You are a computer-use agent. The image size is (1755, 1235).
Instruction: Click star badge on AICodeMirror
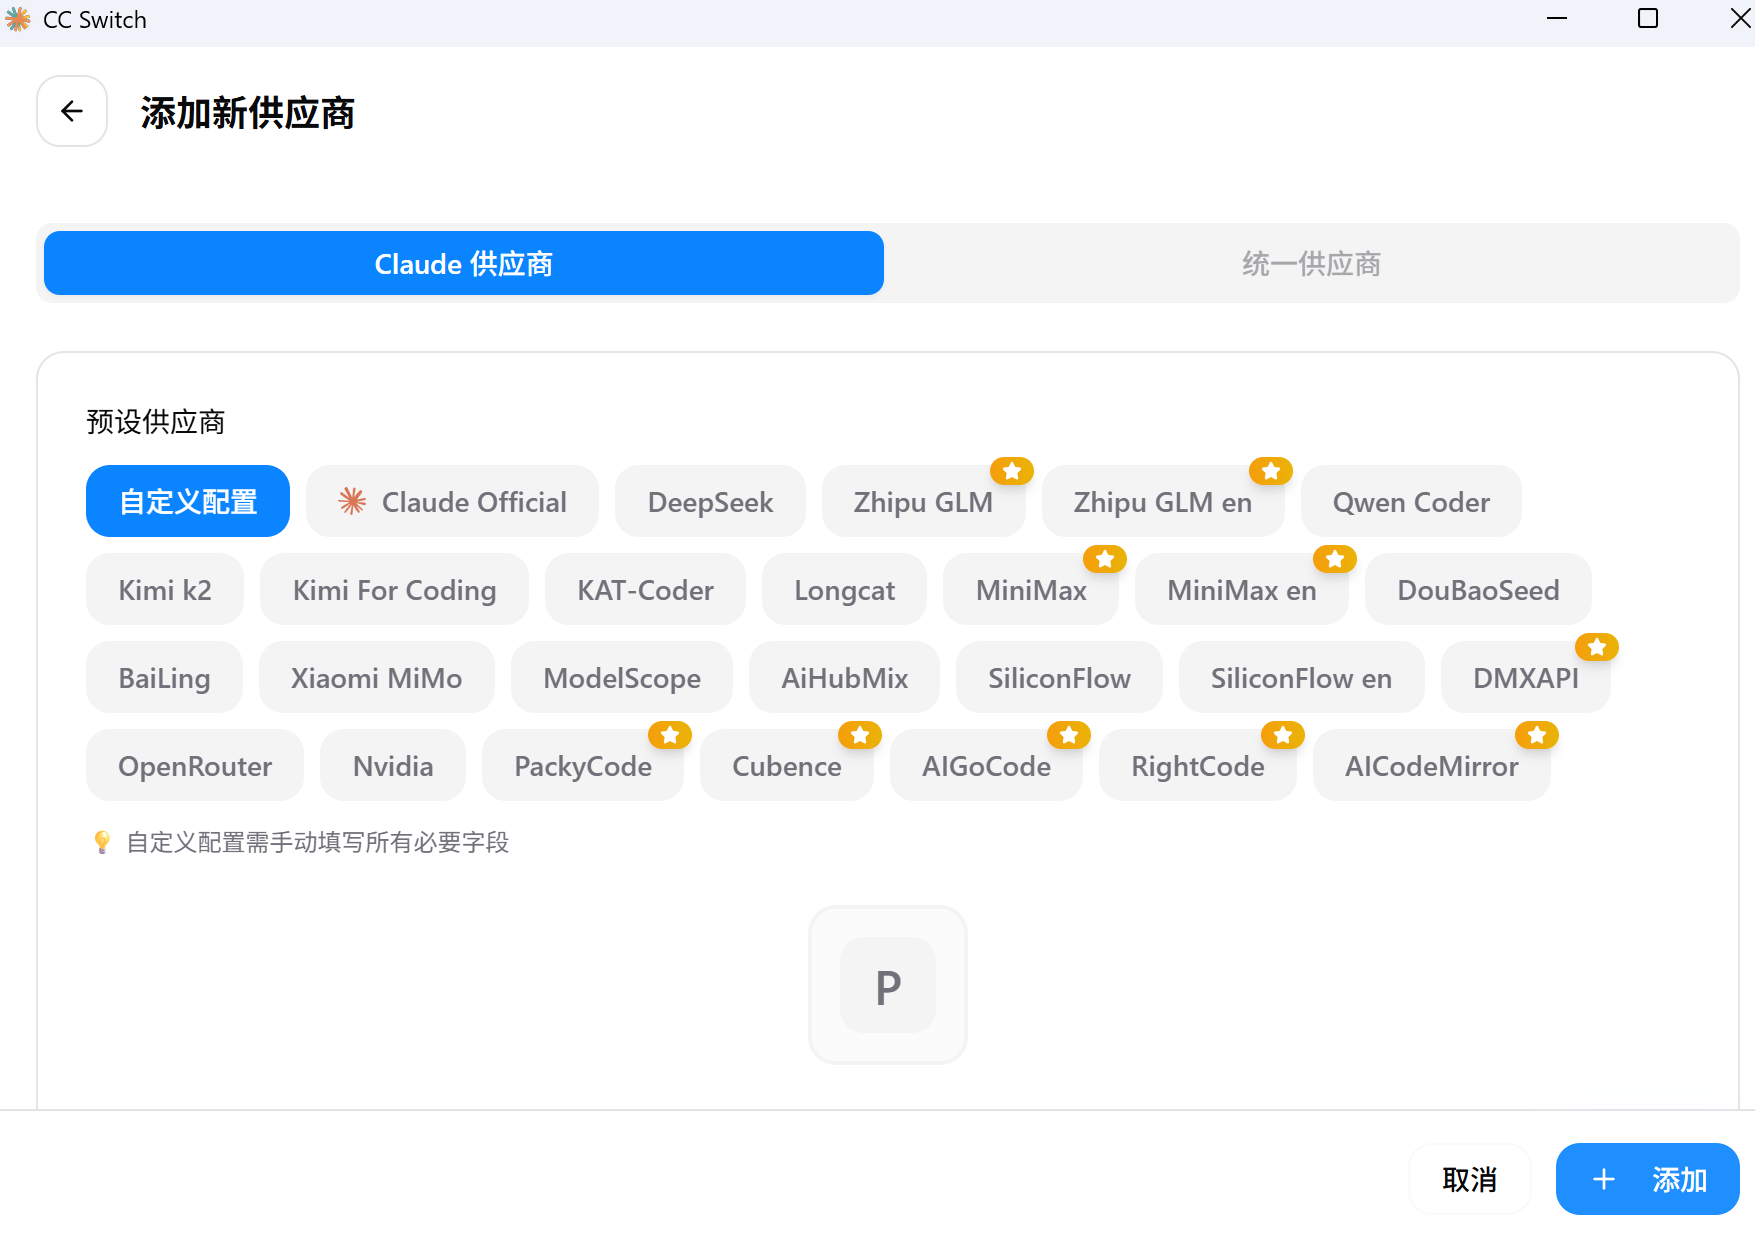pyautogui.click(x=1537, y=735)
